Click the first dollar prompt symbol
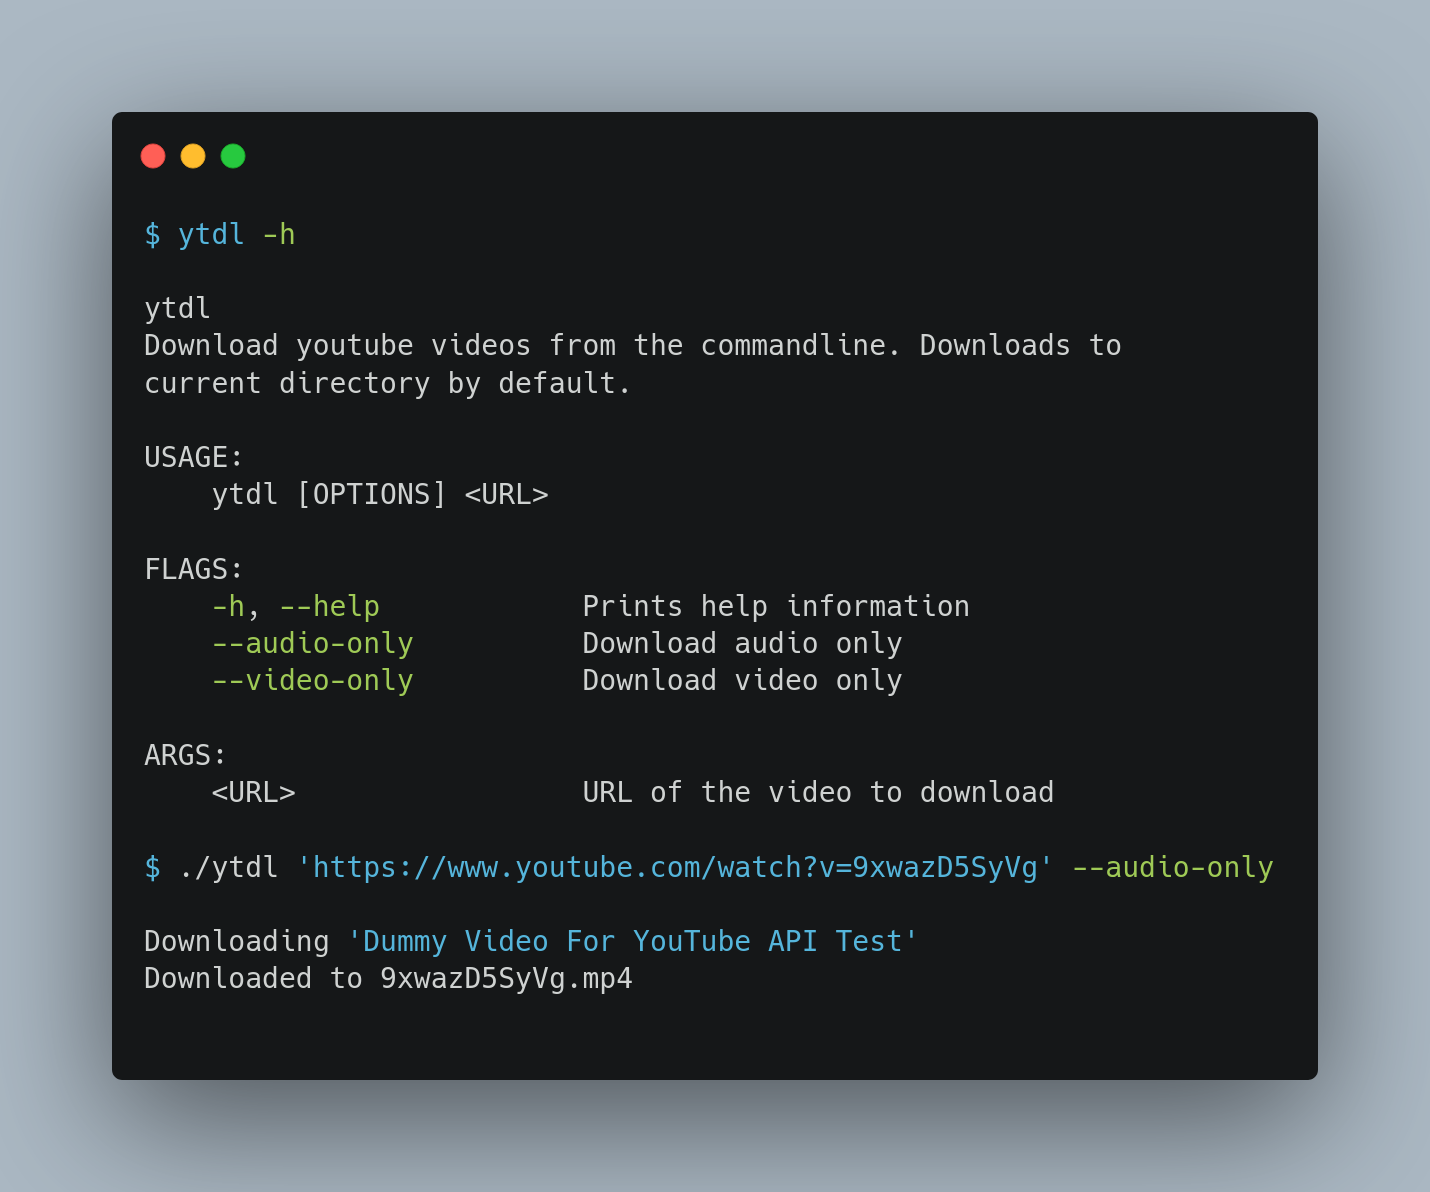The image size is (1430, 1192). click(x=152, y=234)
